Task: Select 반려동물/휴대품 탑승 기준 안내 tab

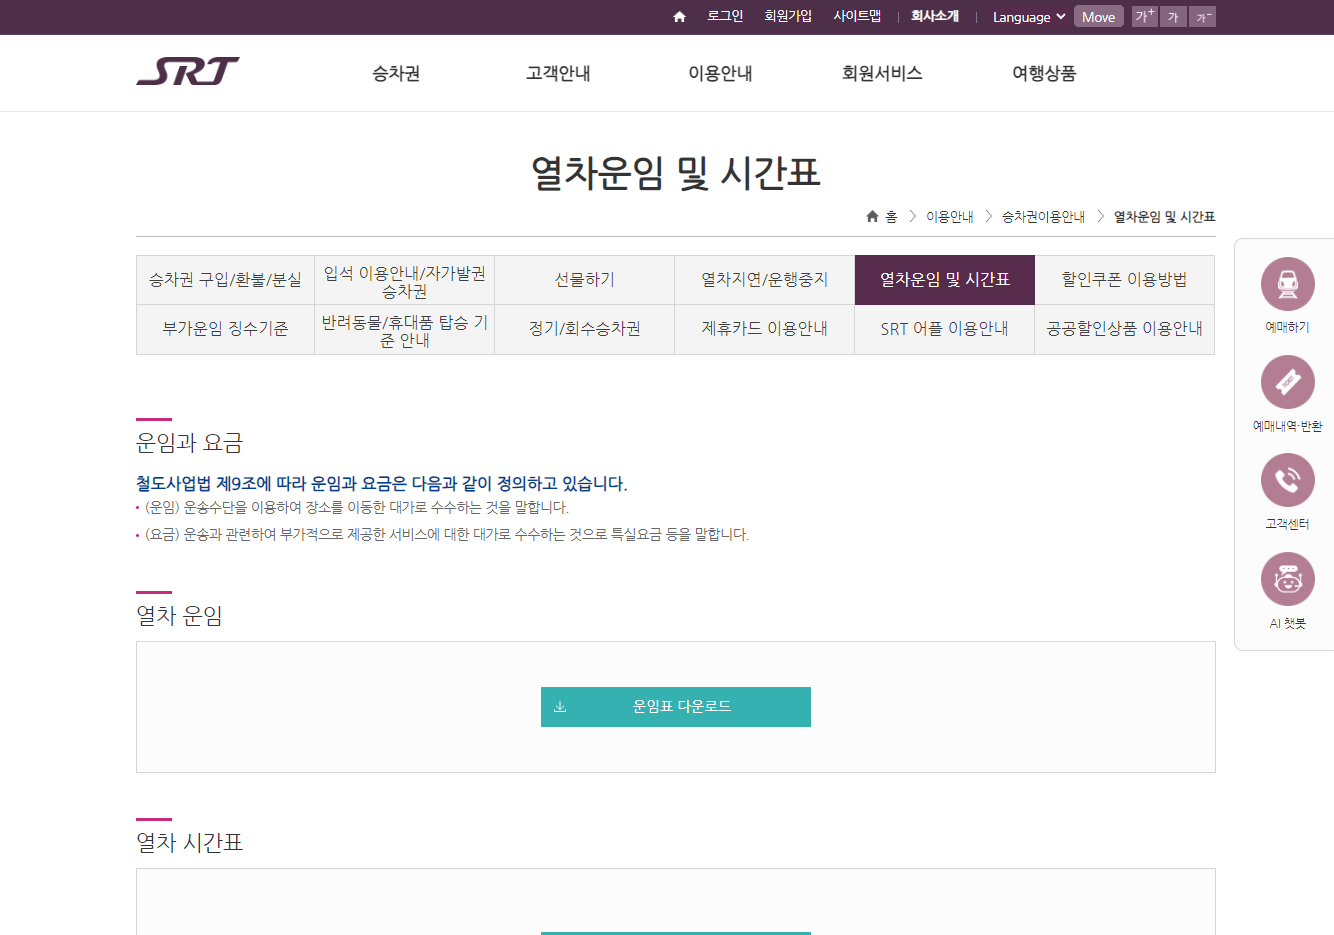Action: tap(405, 329)
